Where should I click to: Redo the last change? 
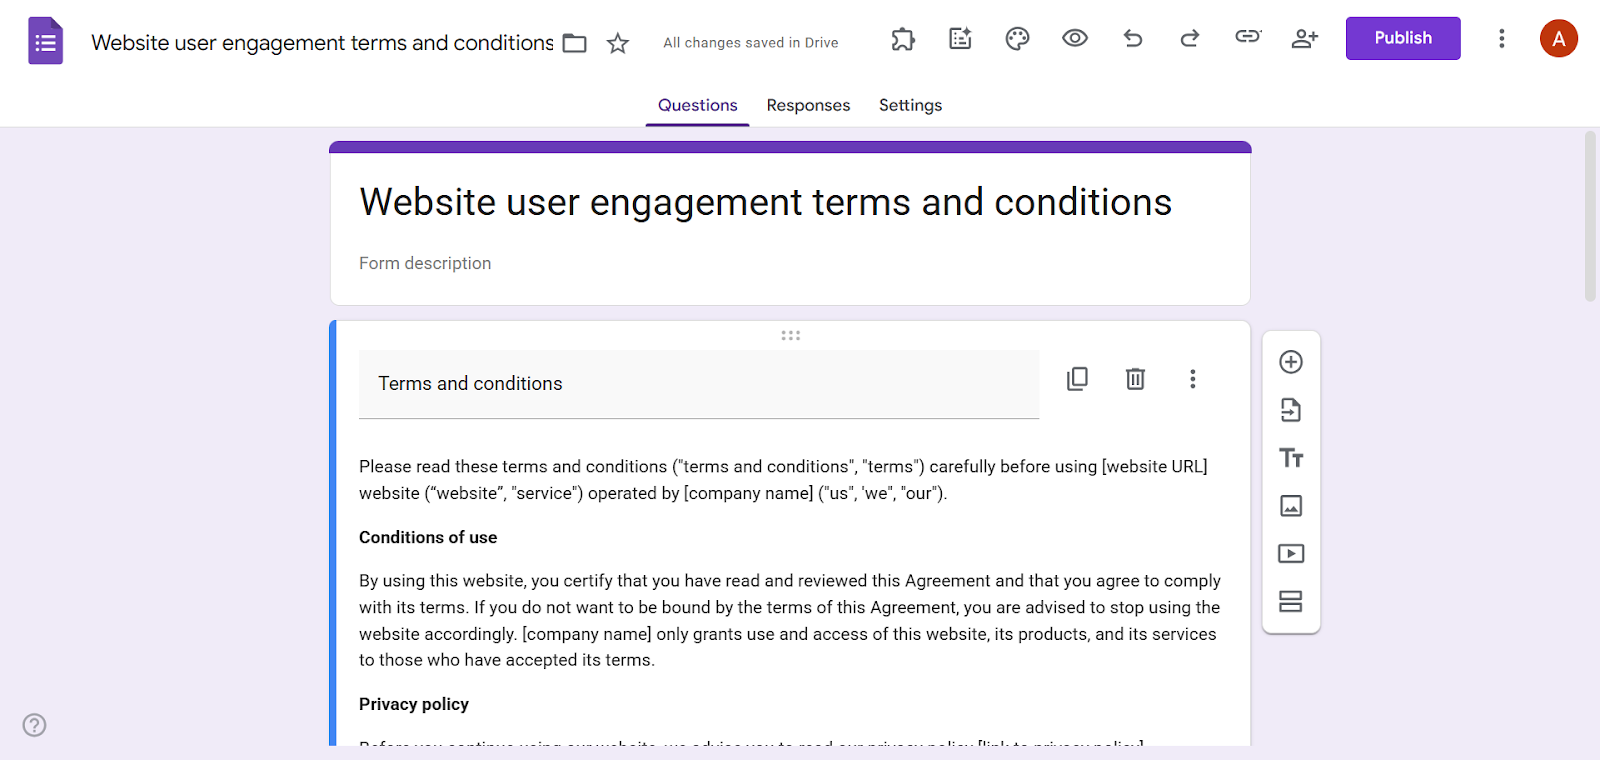point(1189,38)
